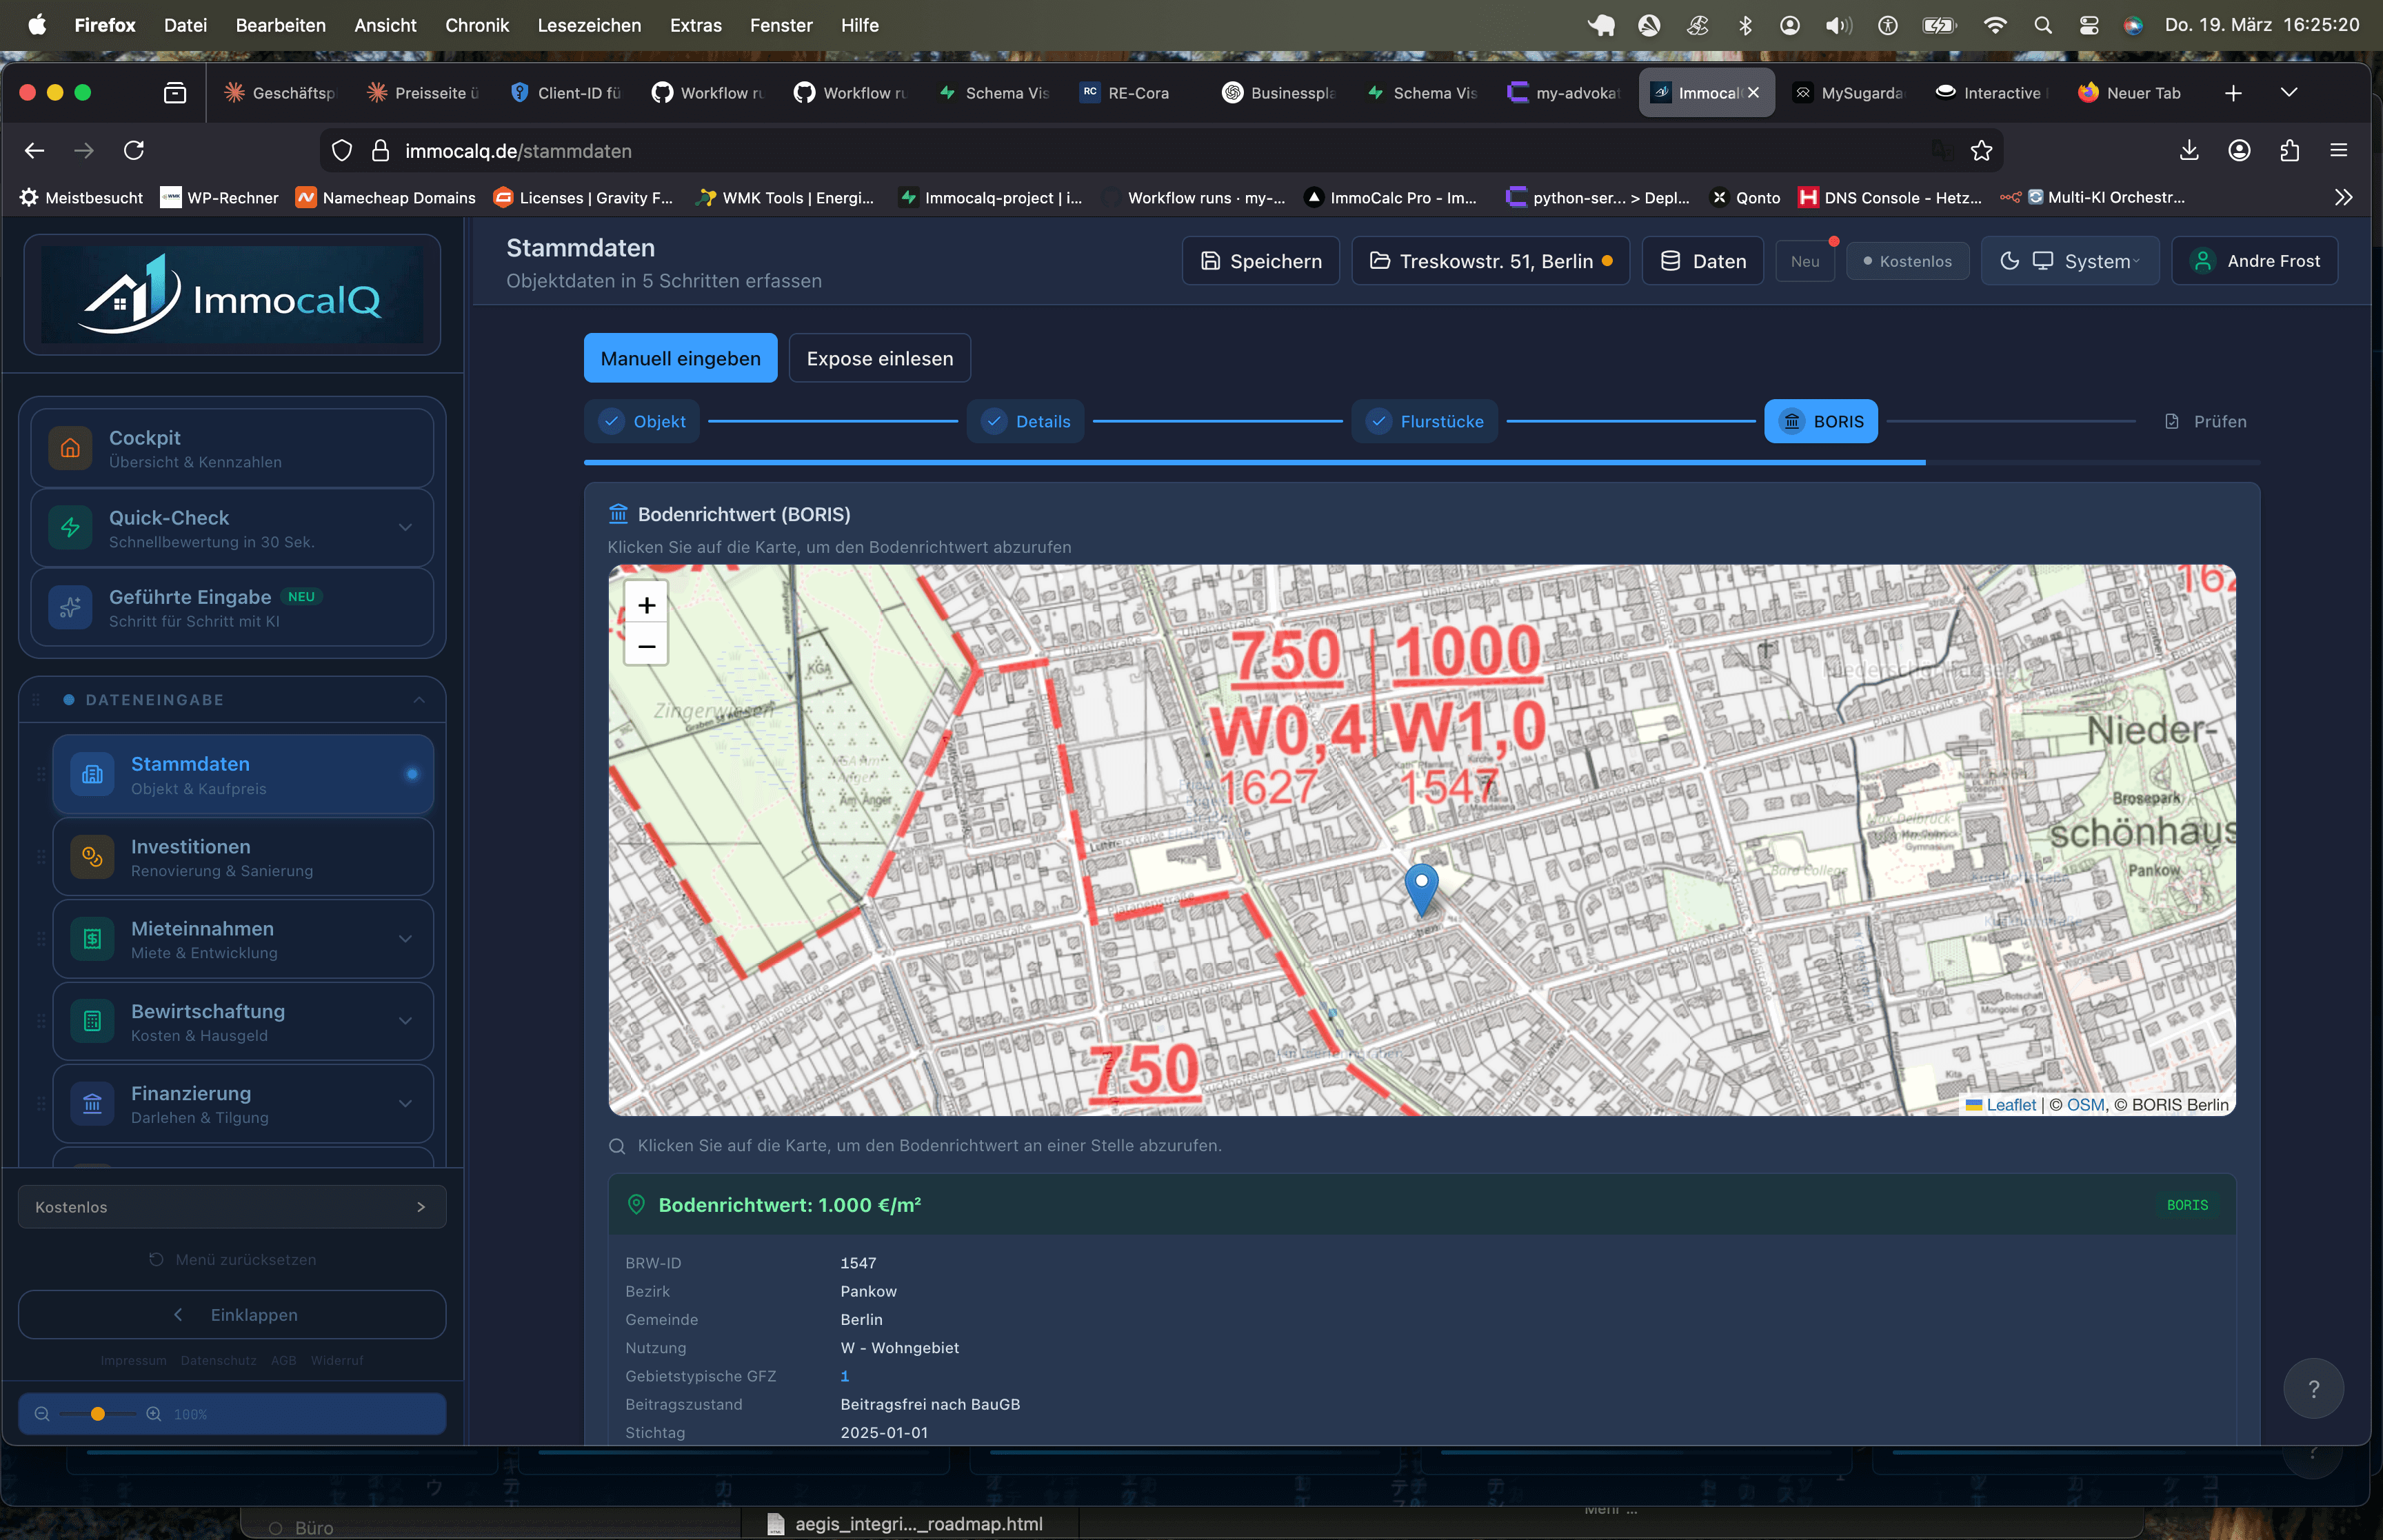
Task: Click the Investitionen coins icon
Action: [92, 857]
